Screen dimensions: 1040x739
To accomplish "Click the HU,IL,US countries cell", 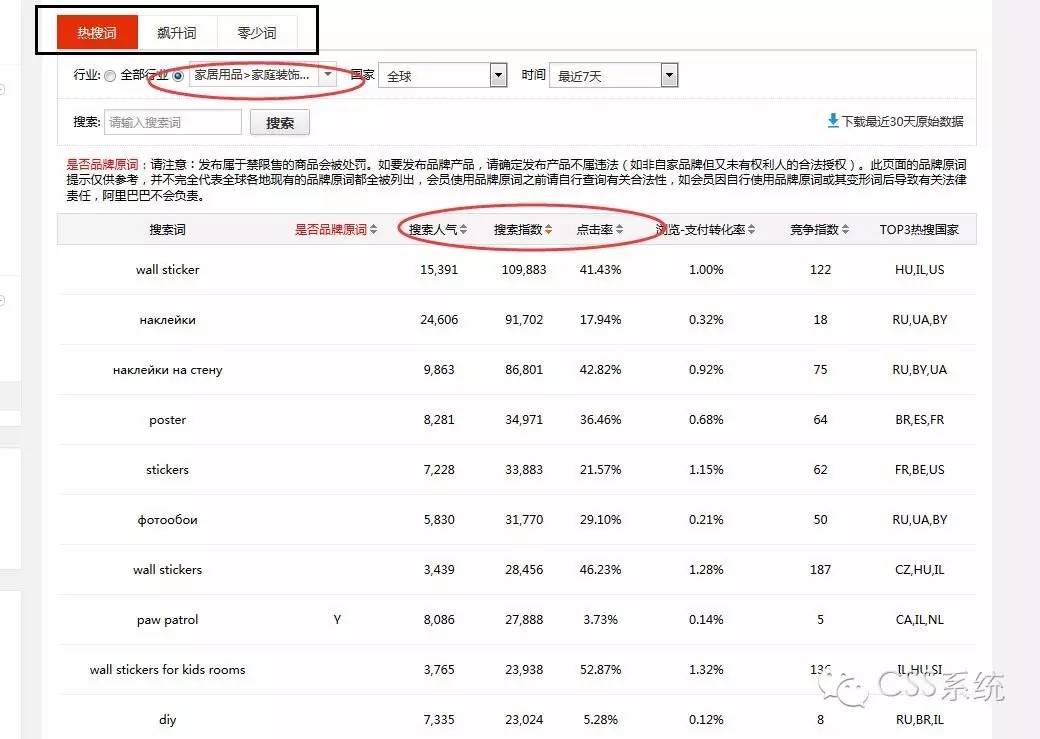I will click(919, 269).
